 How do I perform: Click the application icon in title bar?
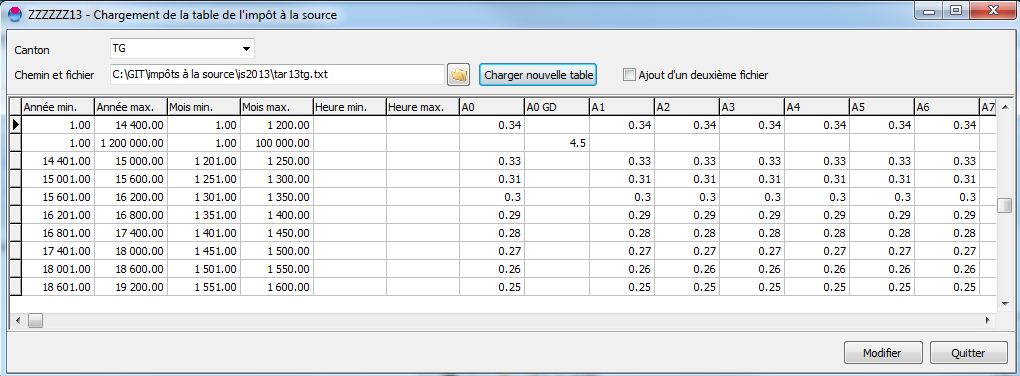(14, 14)
